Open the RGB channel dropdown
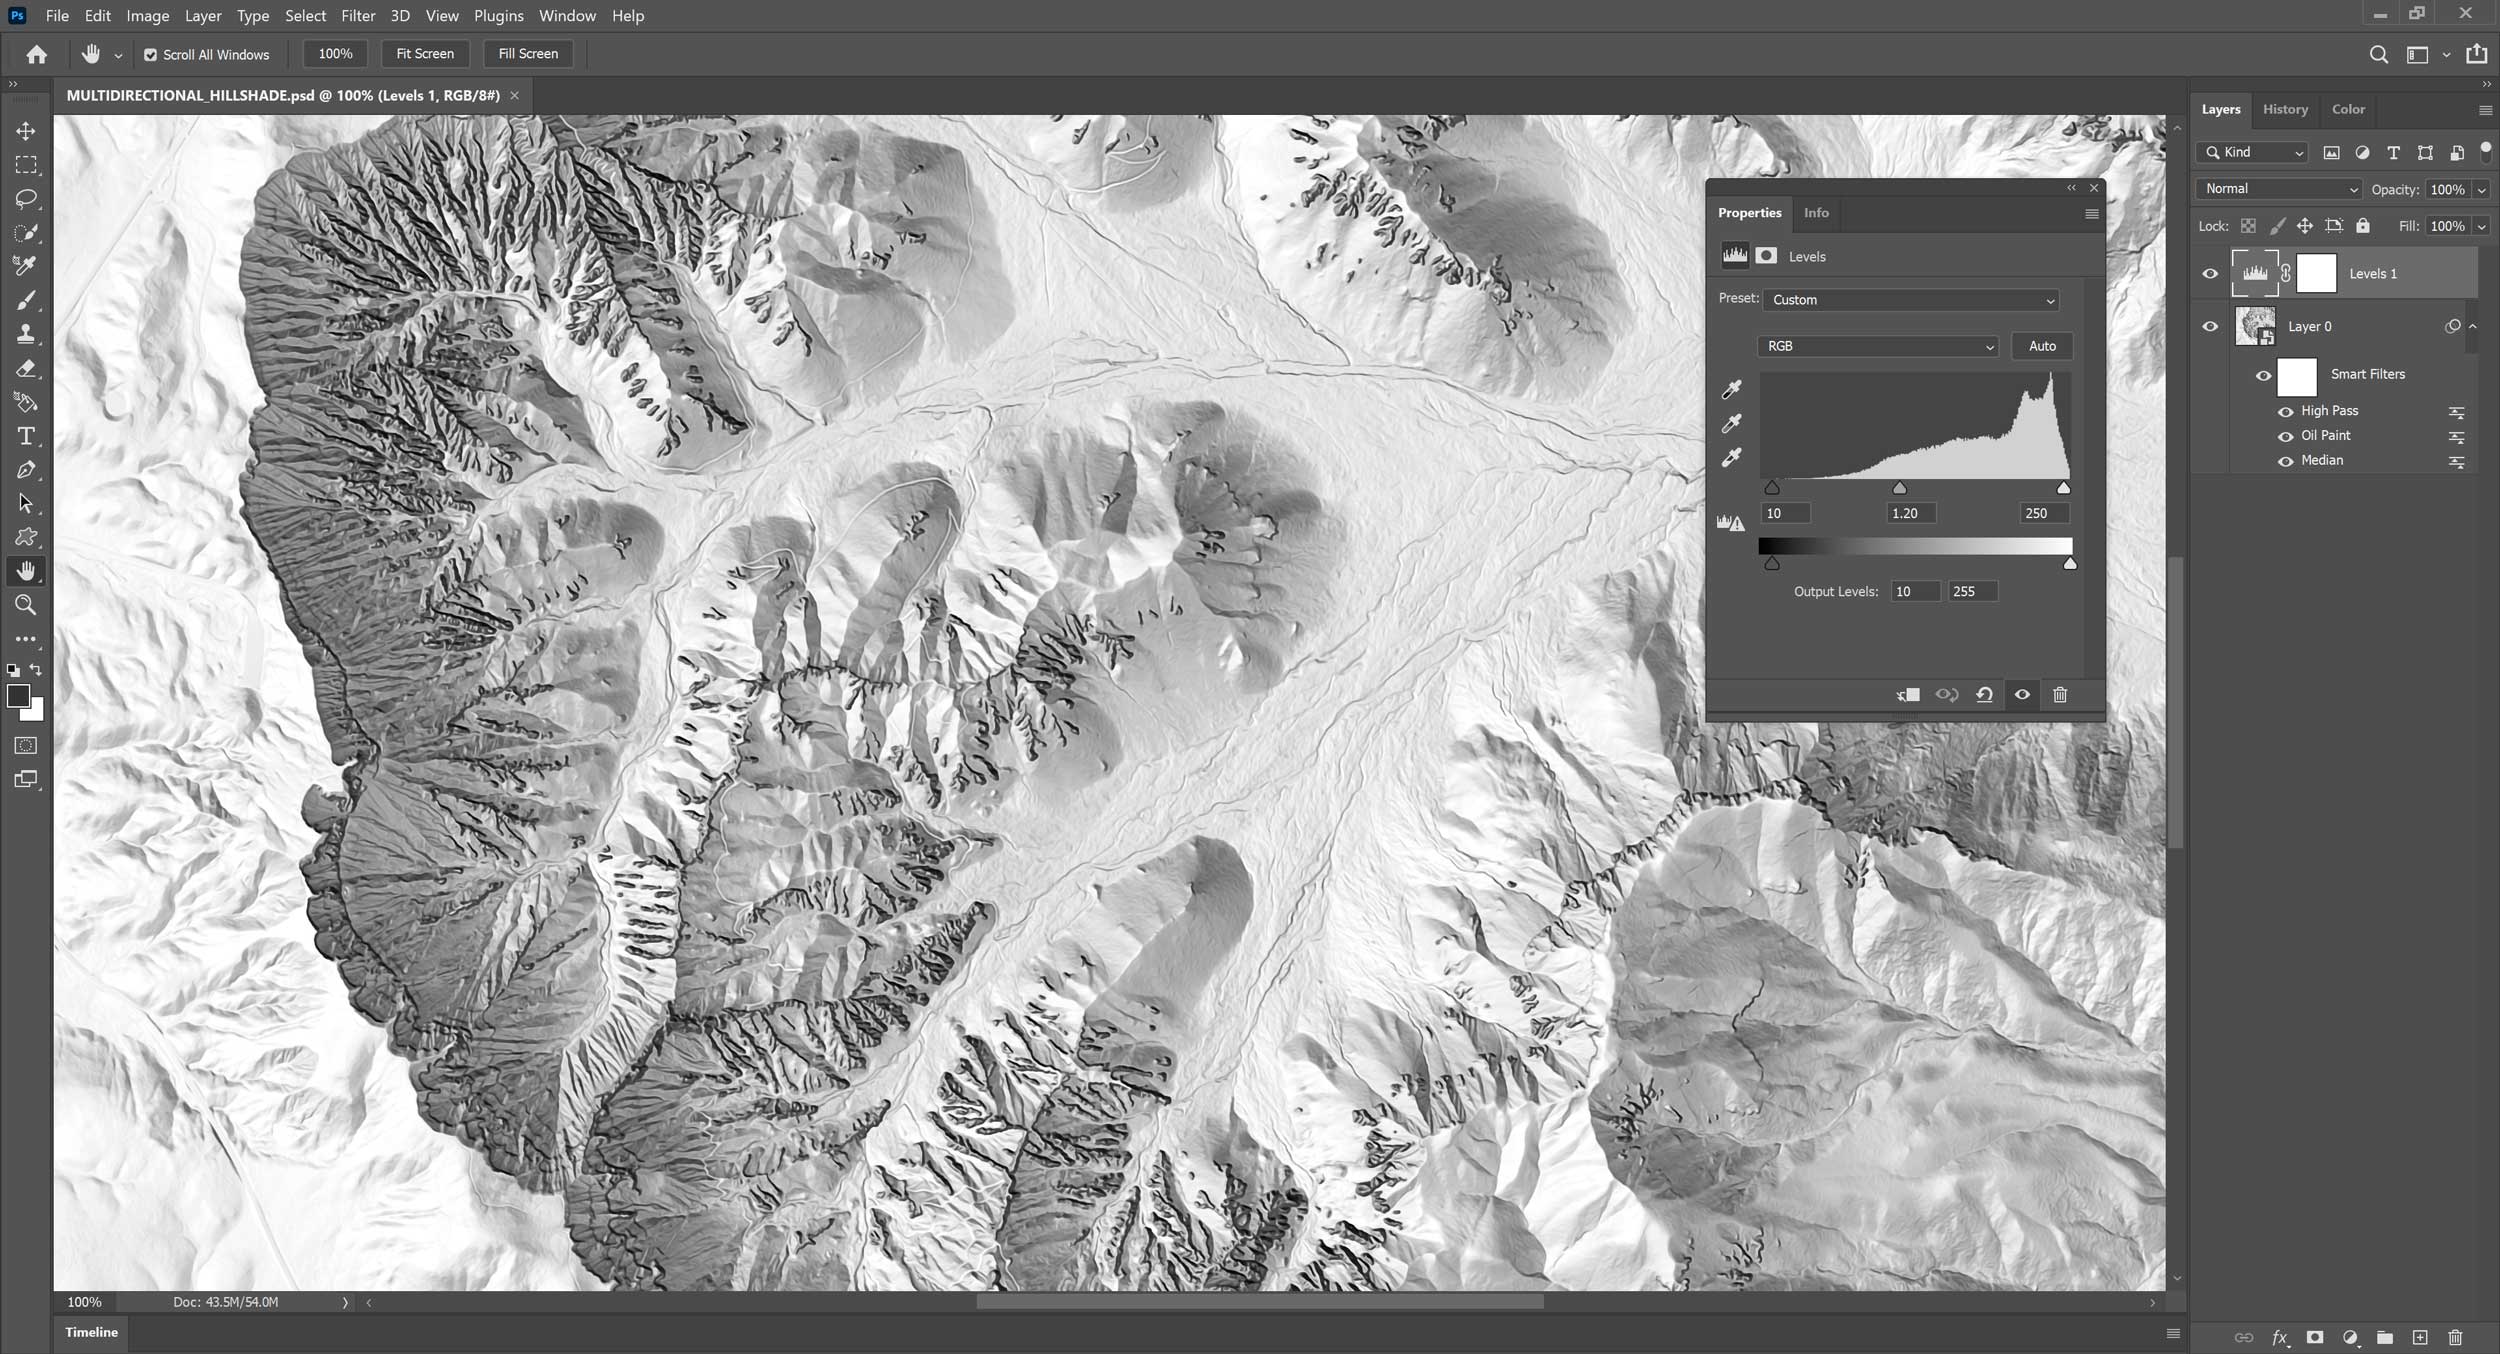The width and height of the screenshot is (2500, 1354). [x=1877, y=346]
